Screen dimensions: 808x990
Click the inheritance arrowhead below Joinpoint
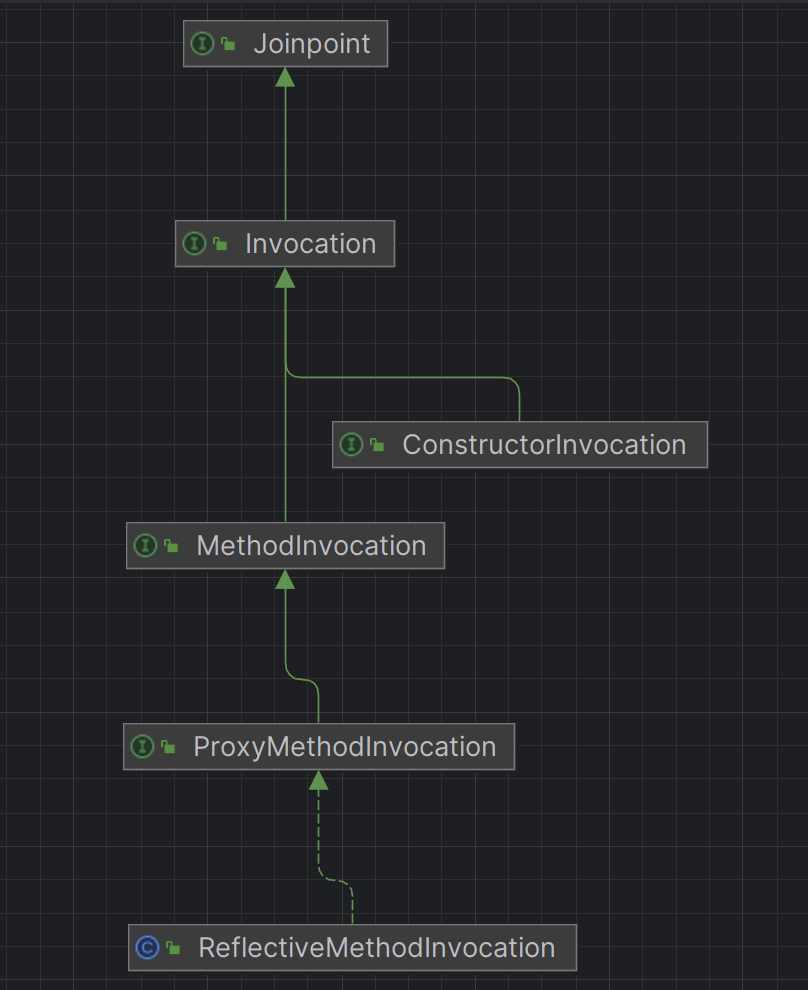coord(285,77)
